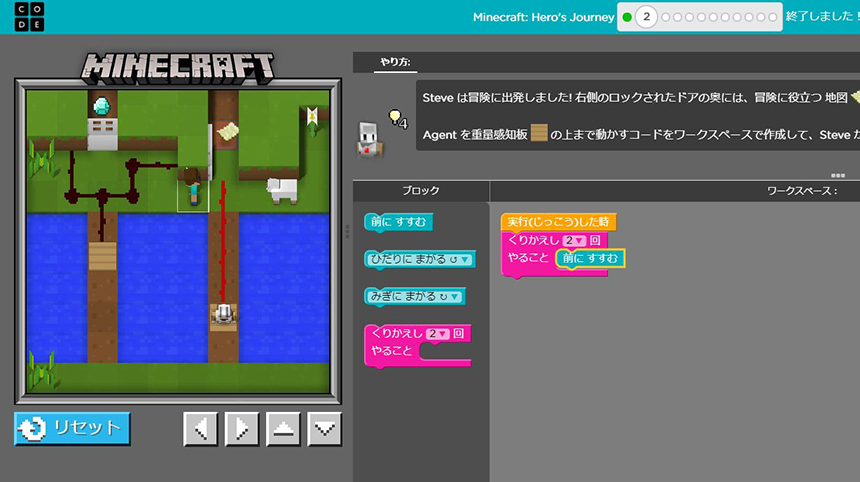Click the current level 2 progress bubble
The width and height of the screenshot is (860, 482).
pos(646,17)
